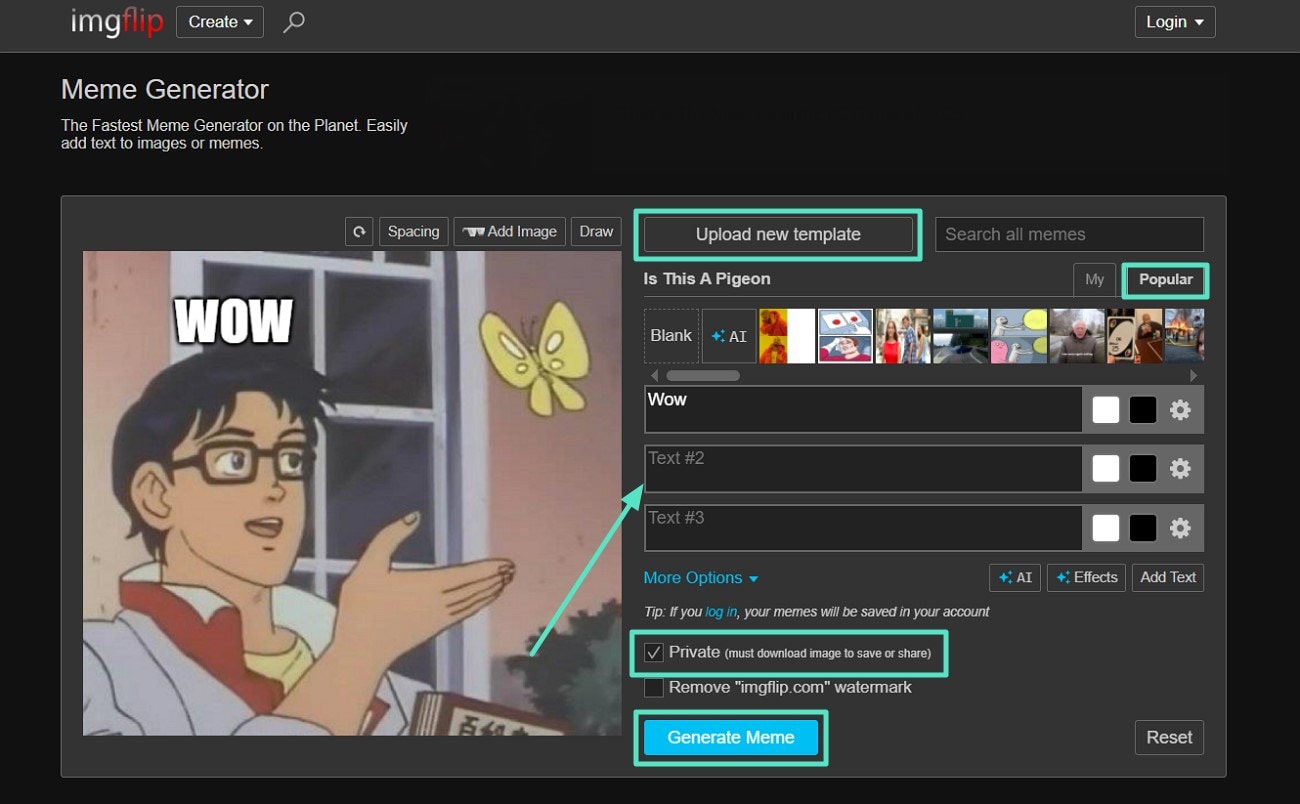This screenshot has width=1300, height=804.
Task: Click the first text box containing Wow
Action: [x=863, y=409]
